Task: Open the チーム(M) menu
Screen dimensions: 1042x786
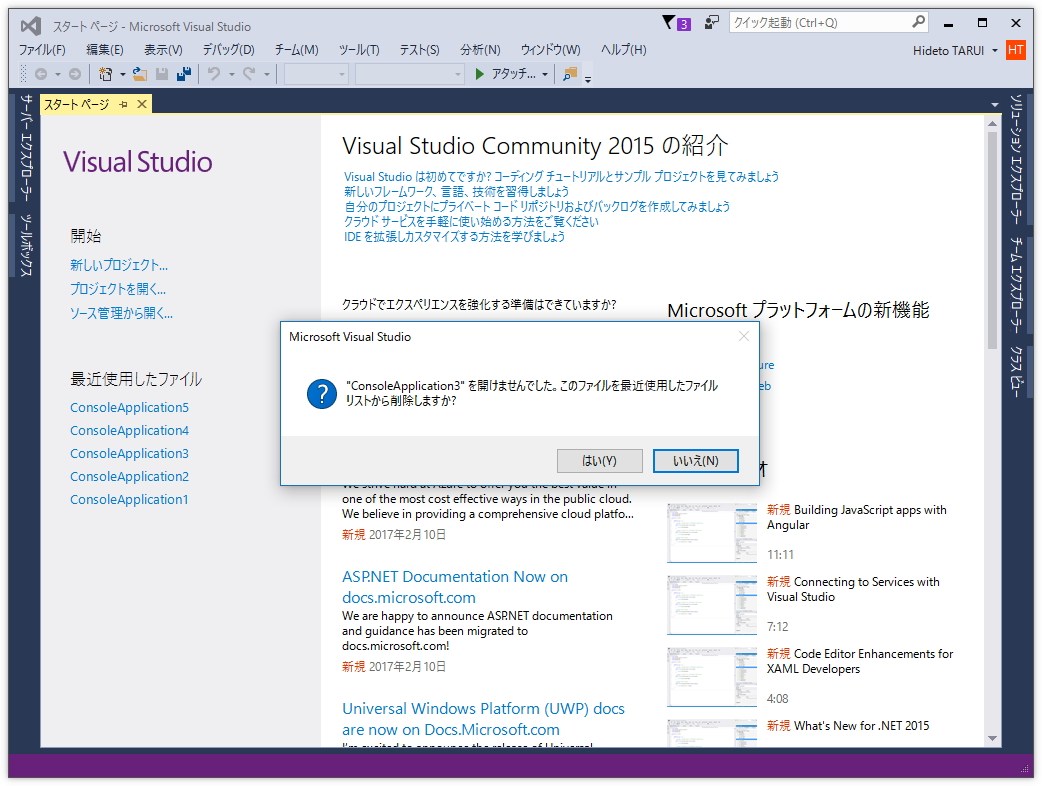Action: [x=297, y=50]
